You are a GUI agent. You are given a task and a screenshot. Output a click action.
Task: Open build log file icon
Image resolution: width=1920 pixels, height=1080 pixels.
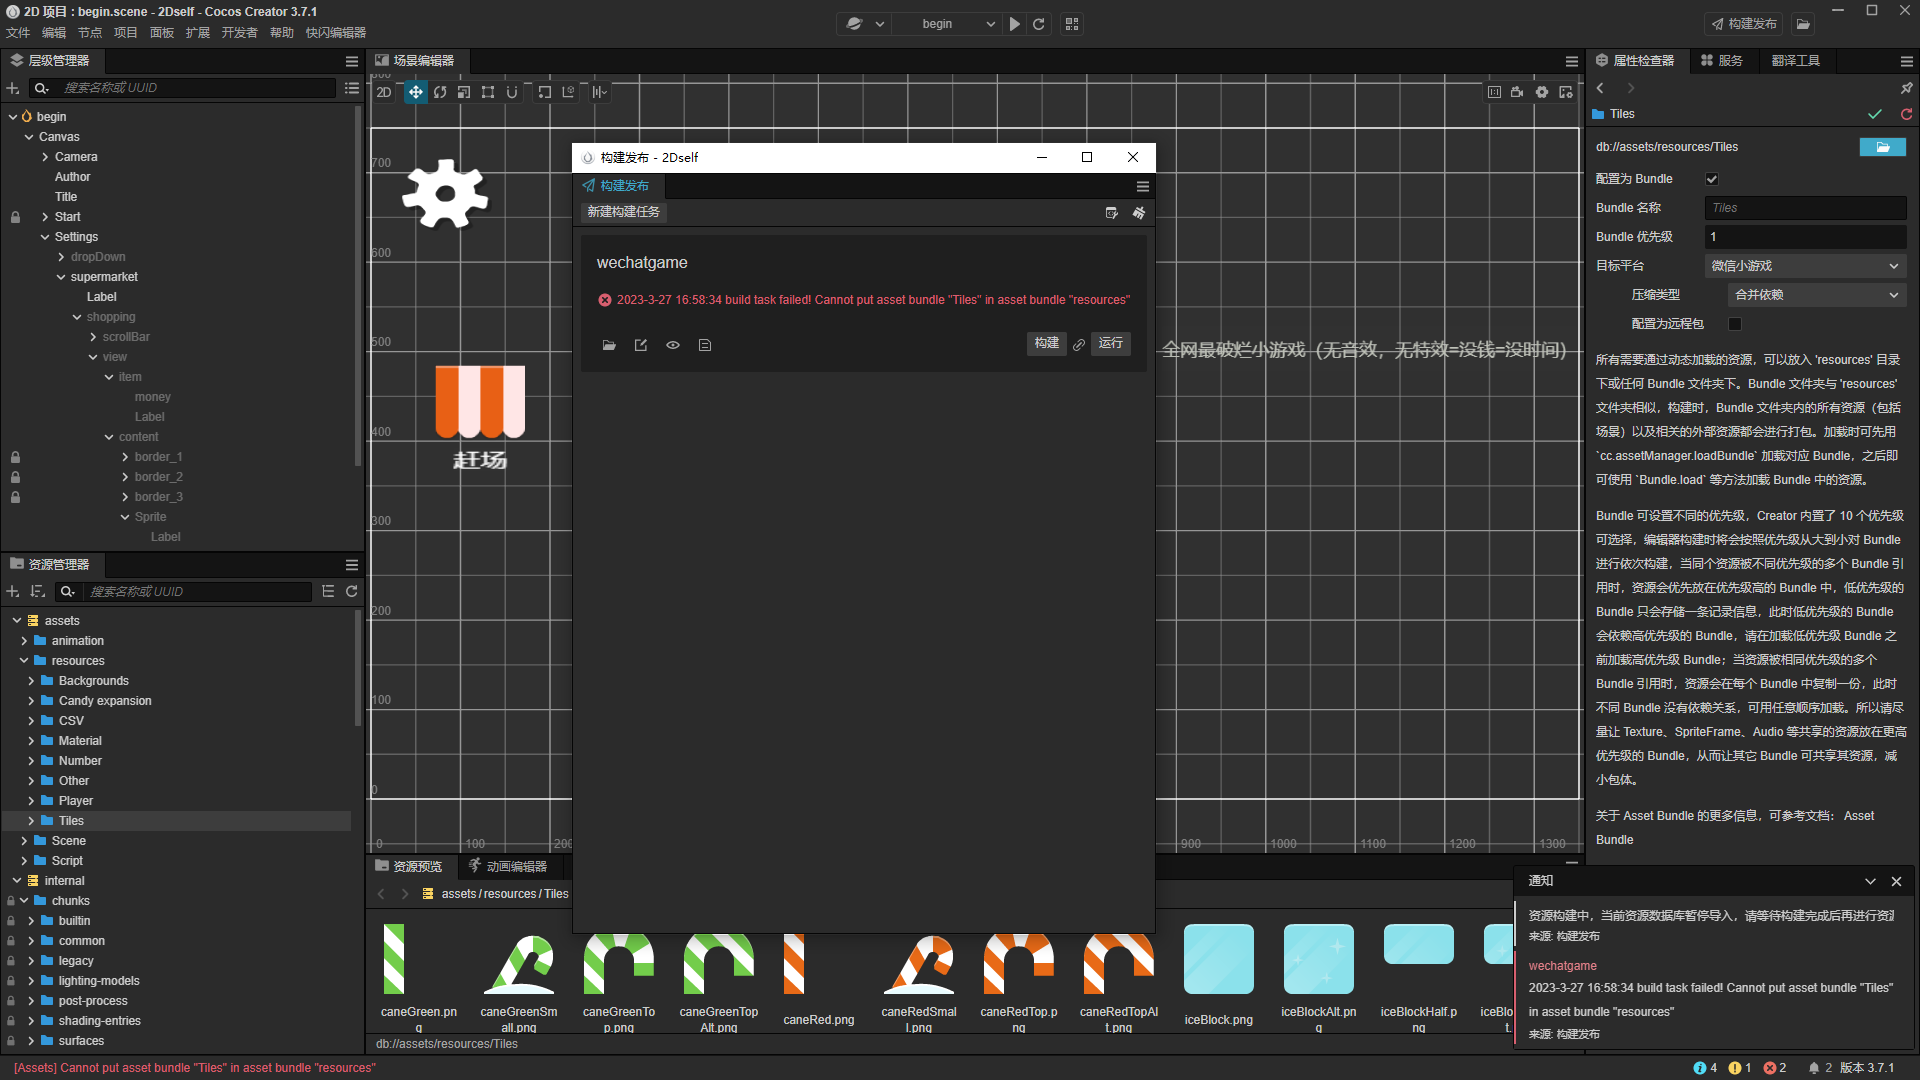tap(705, 345)
